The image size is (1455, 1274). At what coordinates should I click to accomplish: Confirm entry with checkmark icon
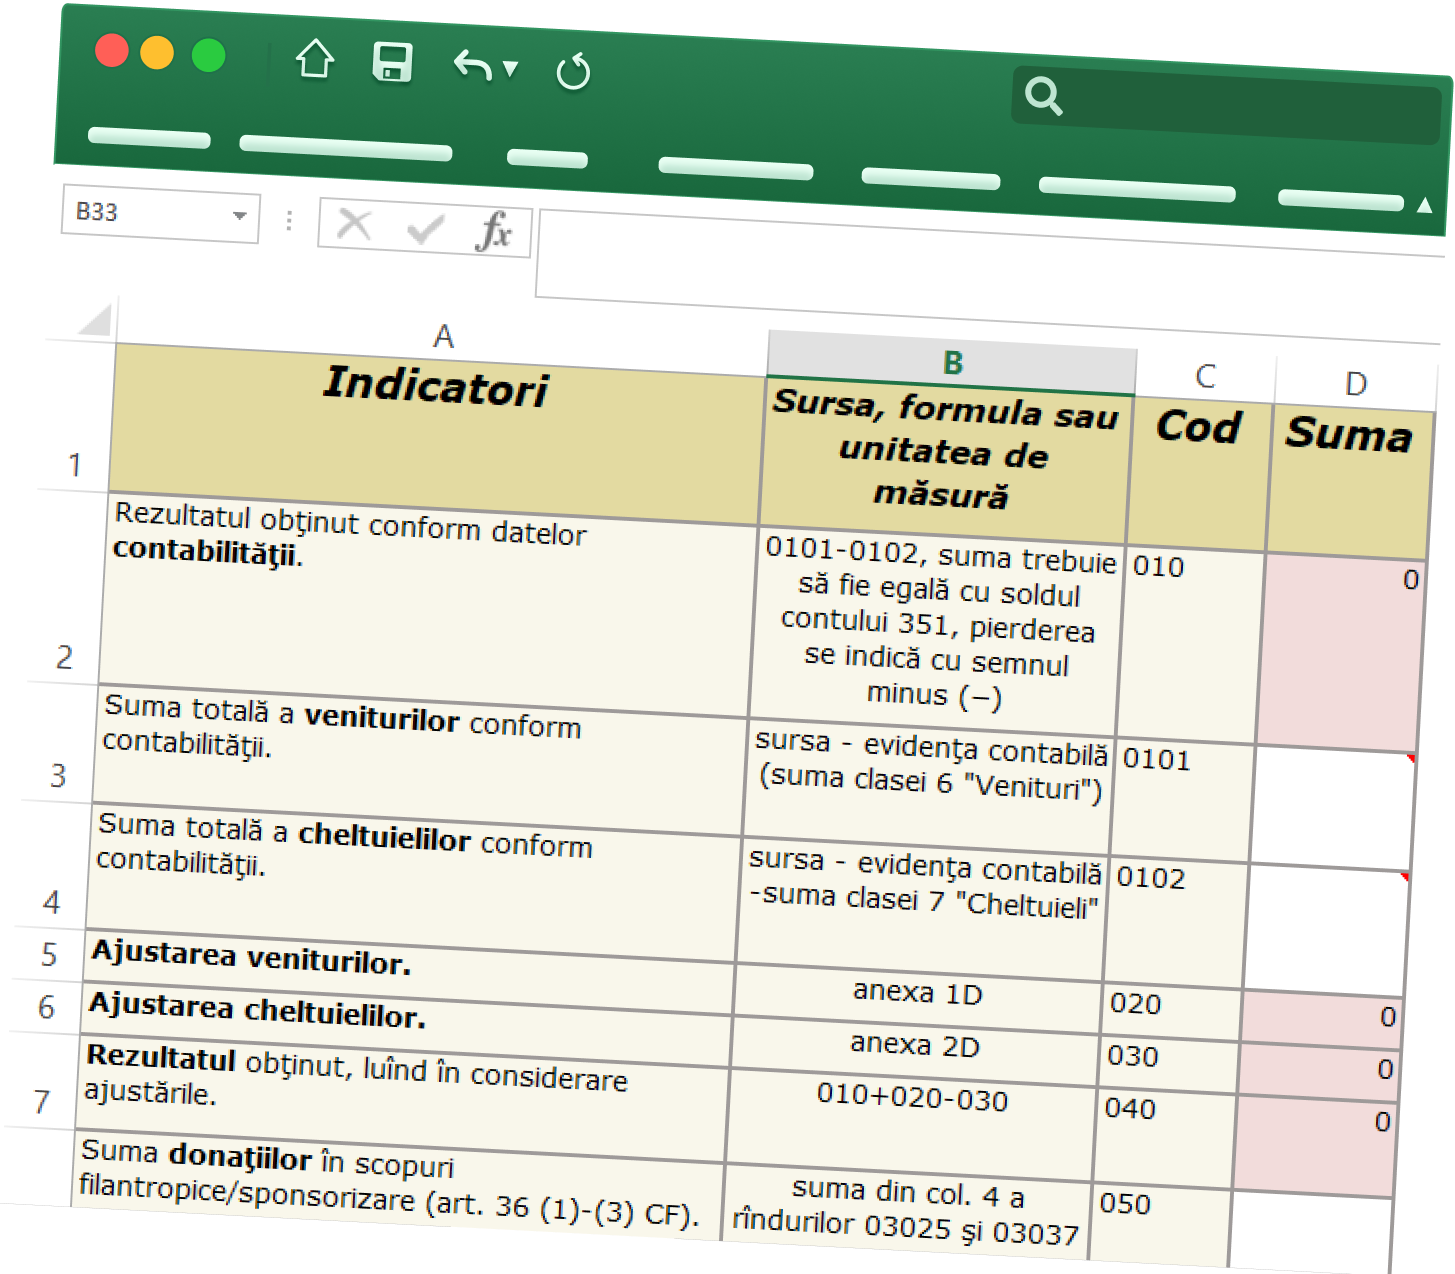pos(425,229)
